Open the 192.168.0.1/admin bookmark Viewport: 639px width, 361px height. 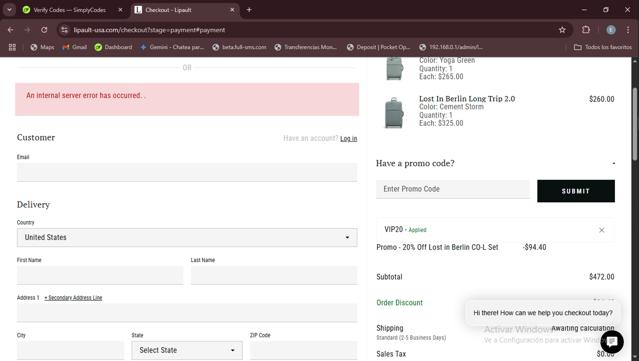tap(451, 47)
